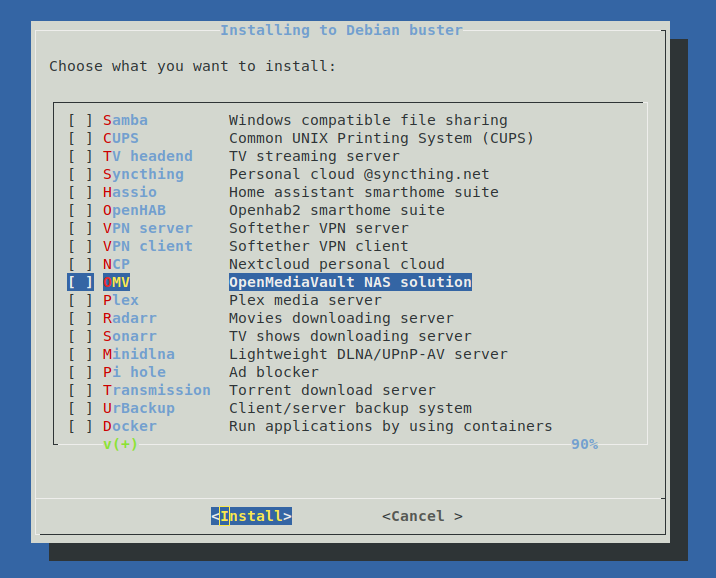
Task: Select the Sonarr entry name
Action: click(x=130, y=336)
